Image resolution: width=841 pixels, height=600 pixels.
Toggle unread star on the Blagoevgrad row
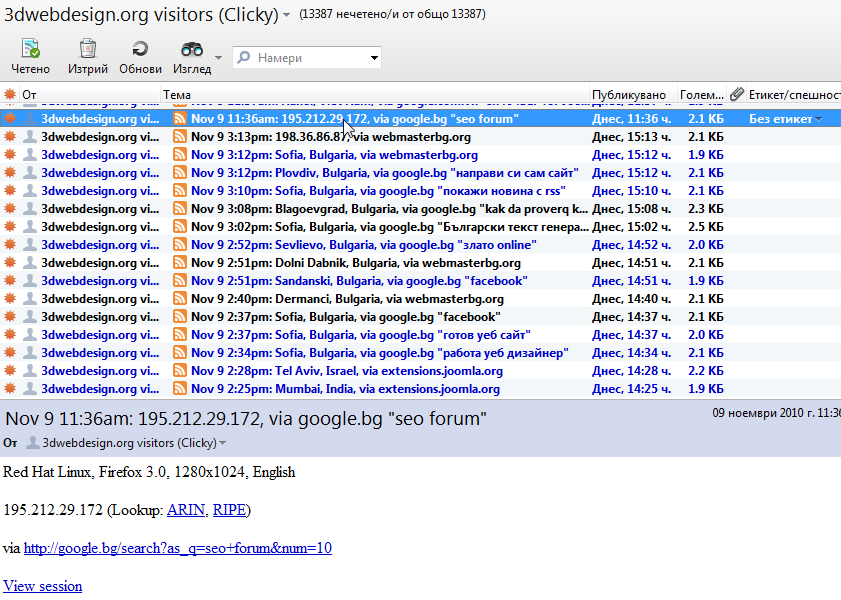point(10,209)
